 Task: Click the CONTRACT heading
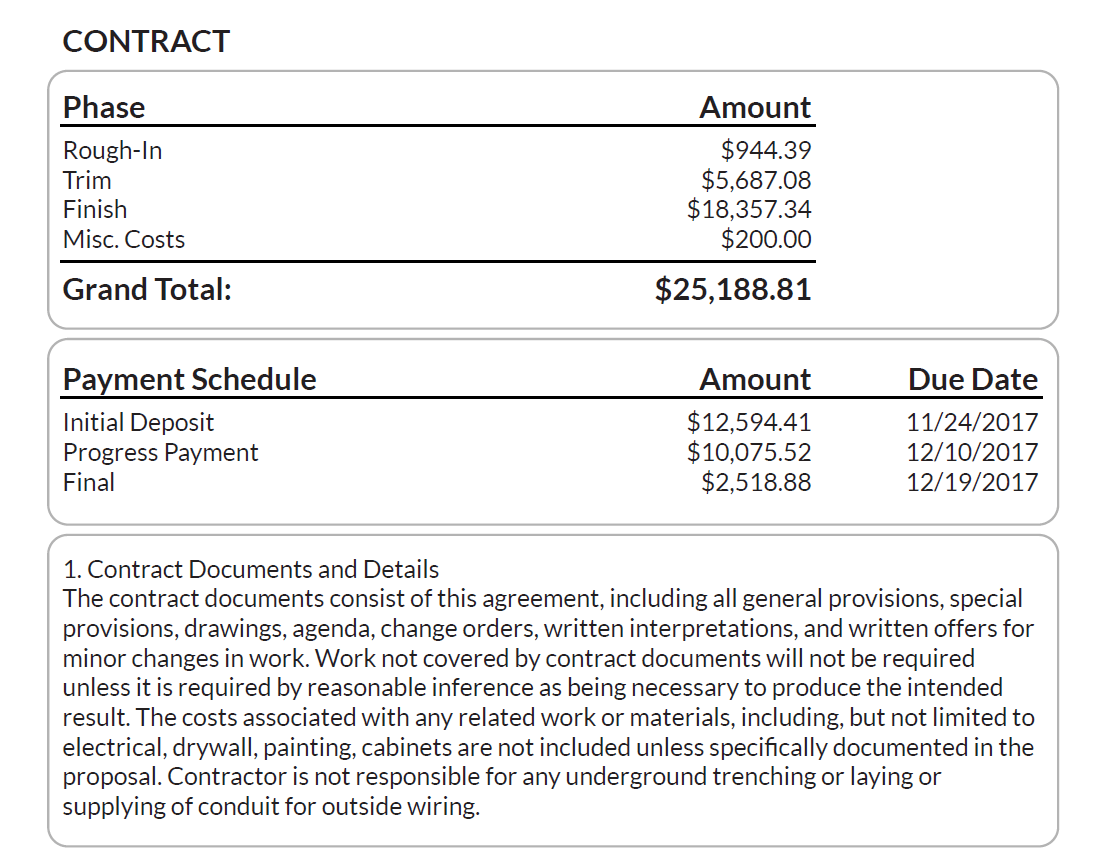(x=146, y=41)
